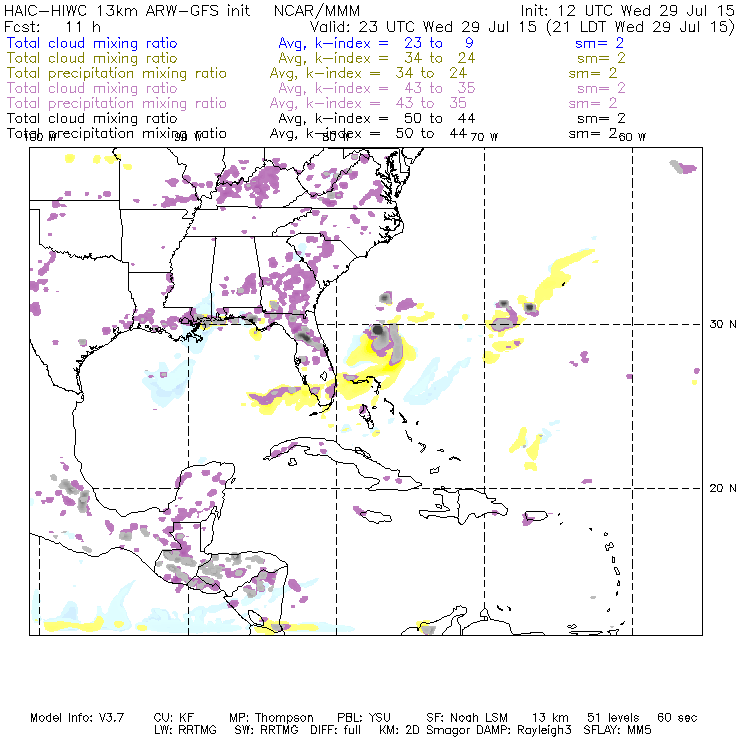Click the 20 N latitude label

coord(723,488)
